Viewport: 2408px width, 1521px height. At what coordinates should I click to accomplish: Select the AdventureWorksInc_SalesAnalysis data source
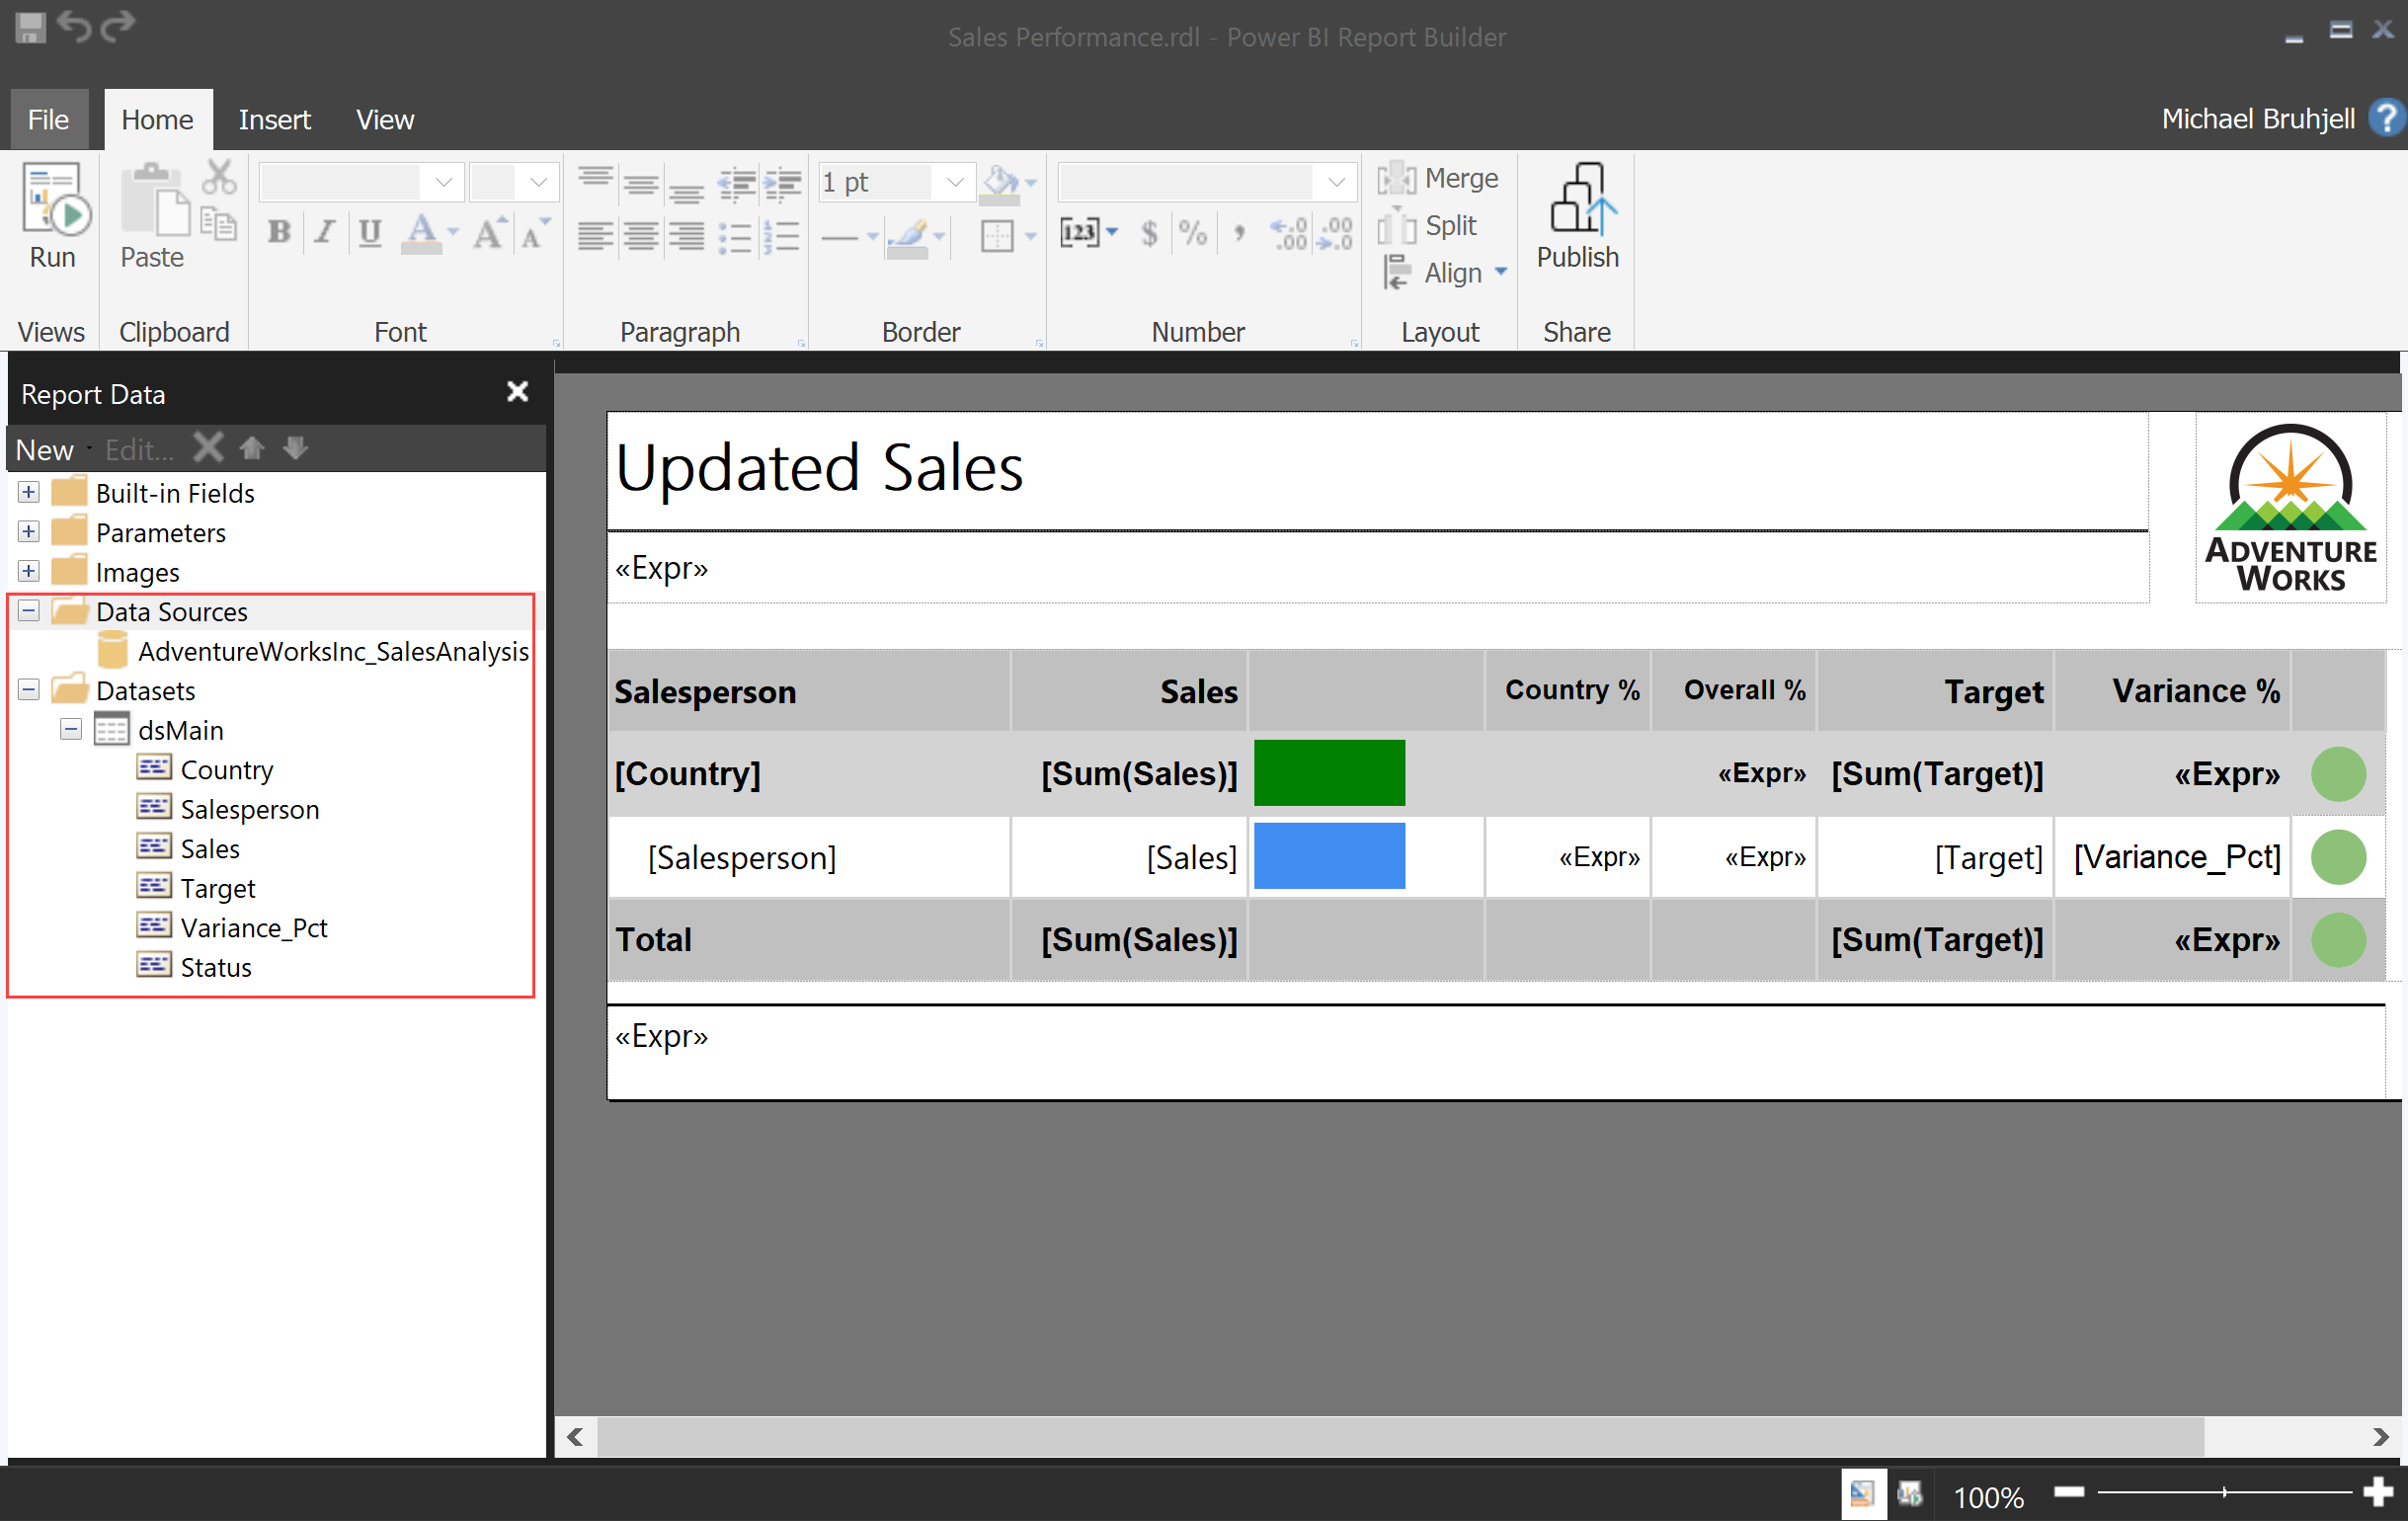coord(331,650)
